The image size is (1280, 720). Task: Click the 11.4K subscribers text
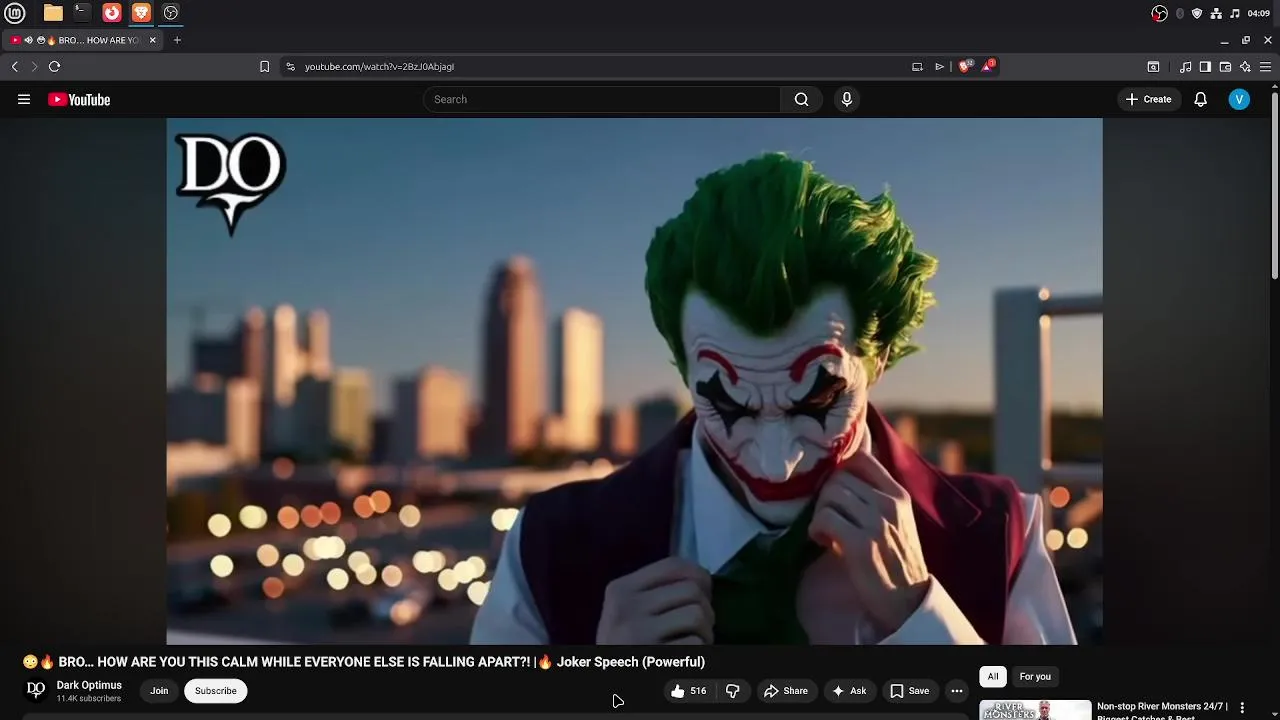pyautogui.click(x=89, y=698)
